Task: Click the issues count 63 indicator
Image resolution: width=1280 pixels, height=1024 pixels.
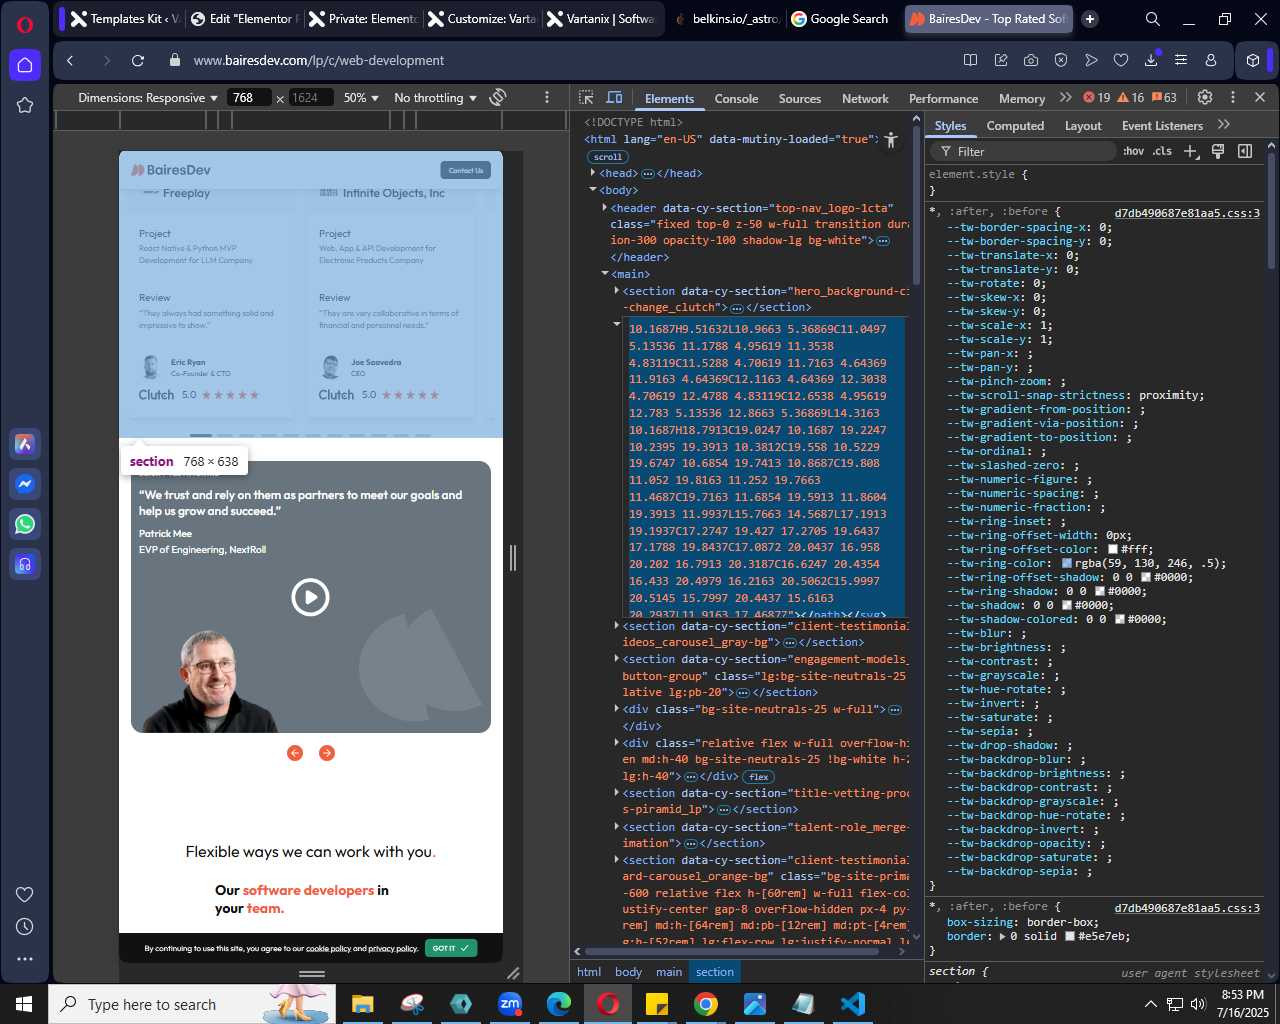Action: click(1164, 98)
